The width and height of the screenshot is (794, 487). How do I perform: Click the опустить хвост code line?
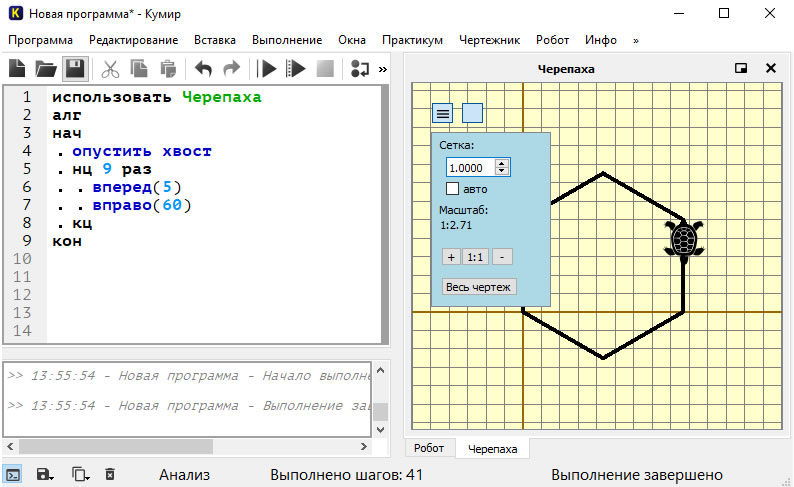point(142,151)
